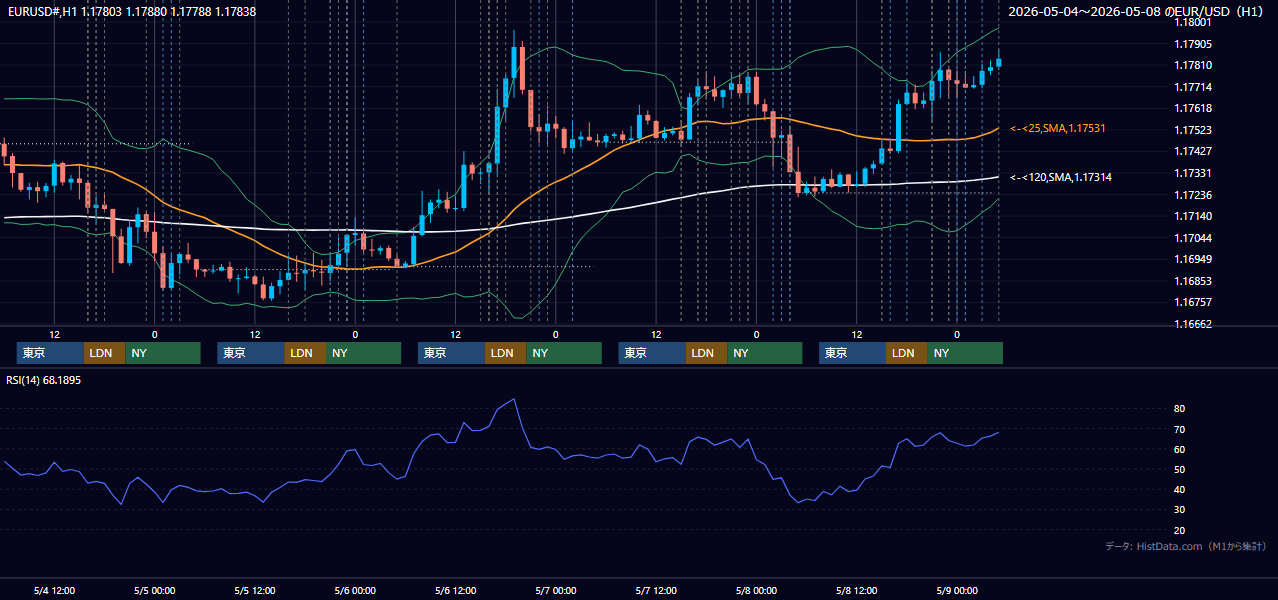Image resolution: width=1278 pixels, height=600 pixels.
Task: Click the RSI scale value 60
Action: click(1180, 449)
